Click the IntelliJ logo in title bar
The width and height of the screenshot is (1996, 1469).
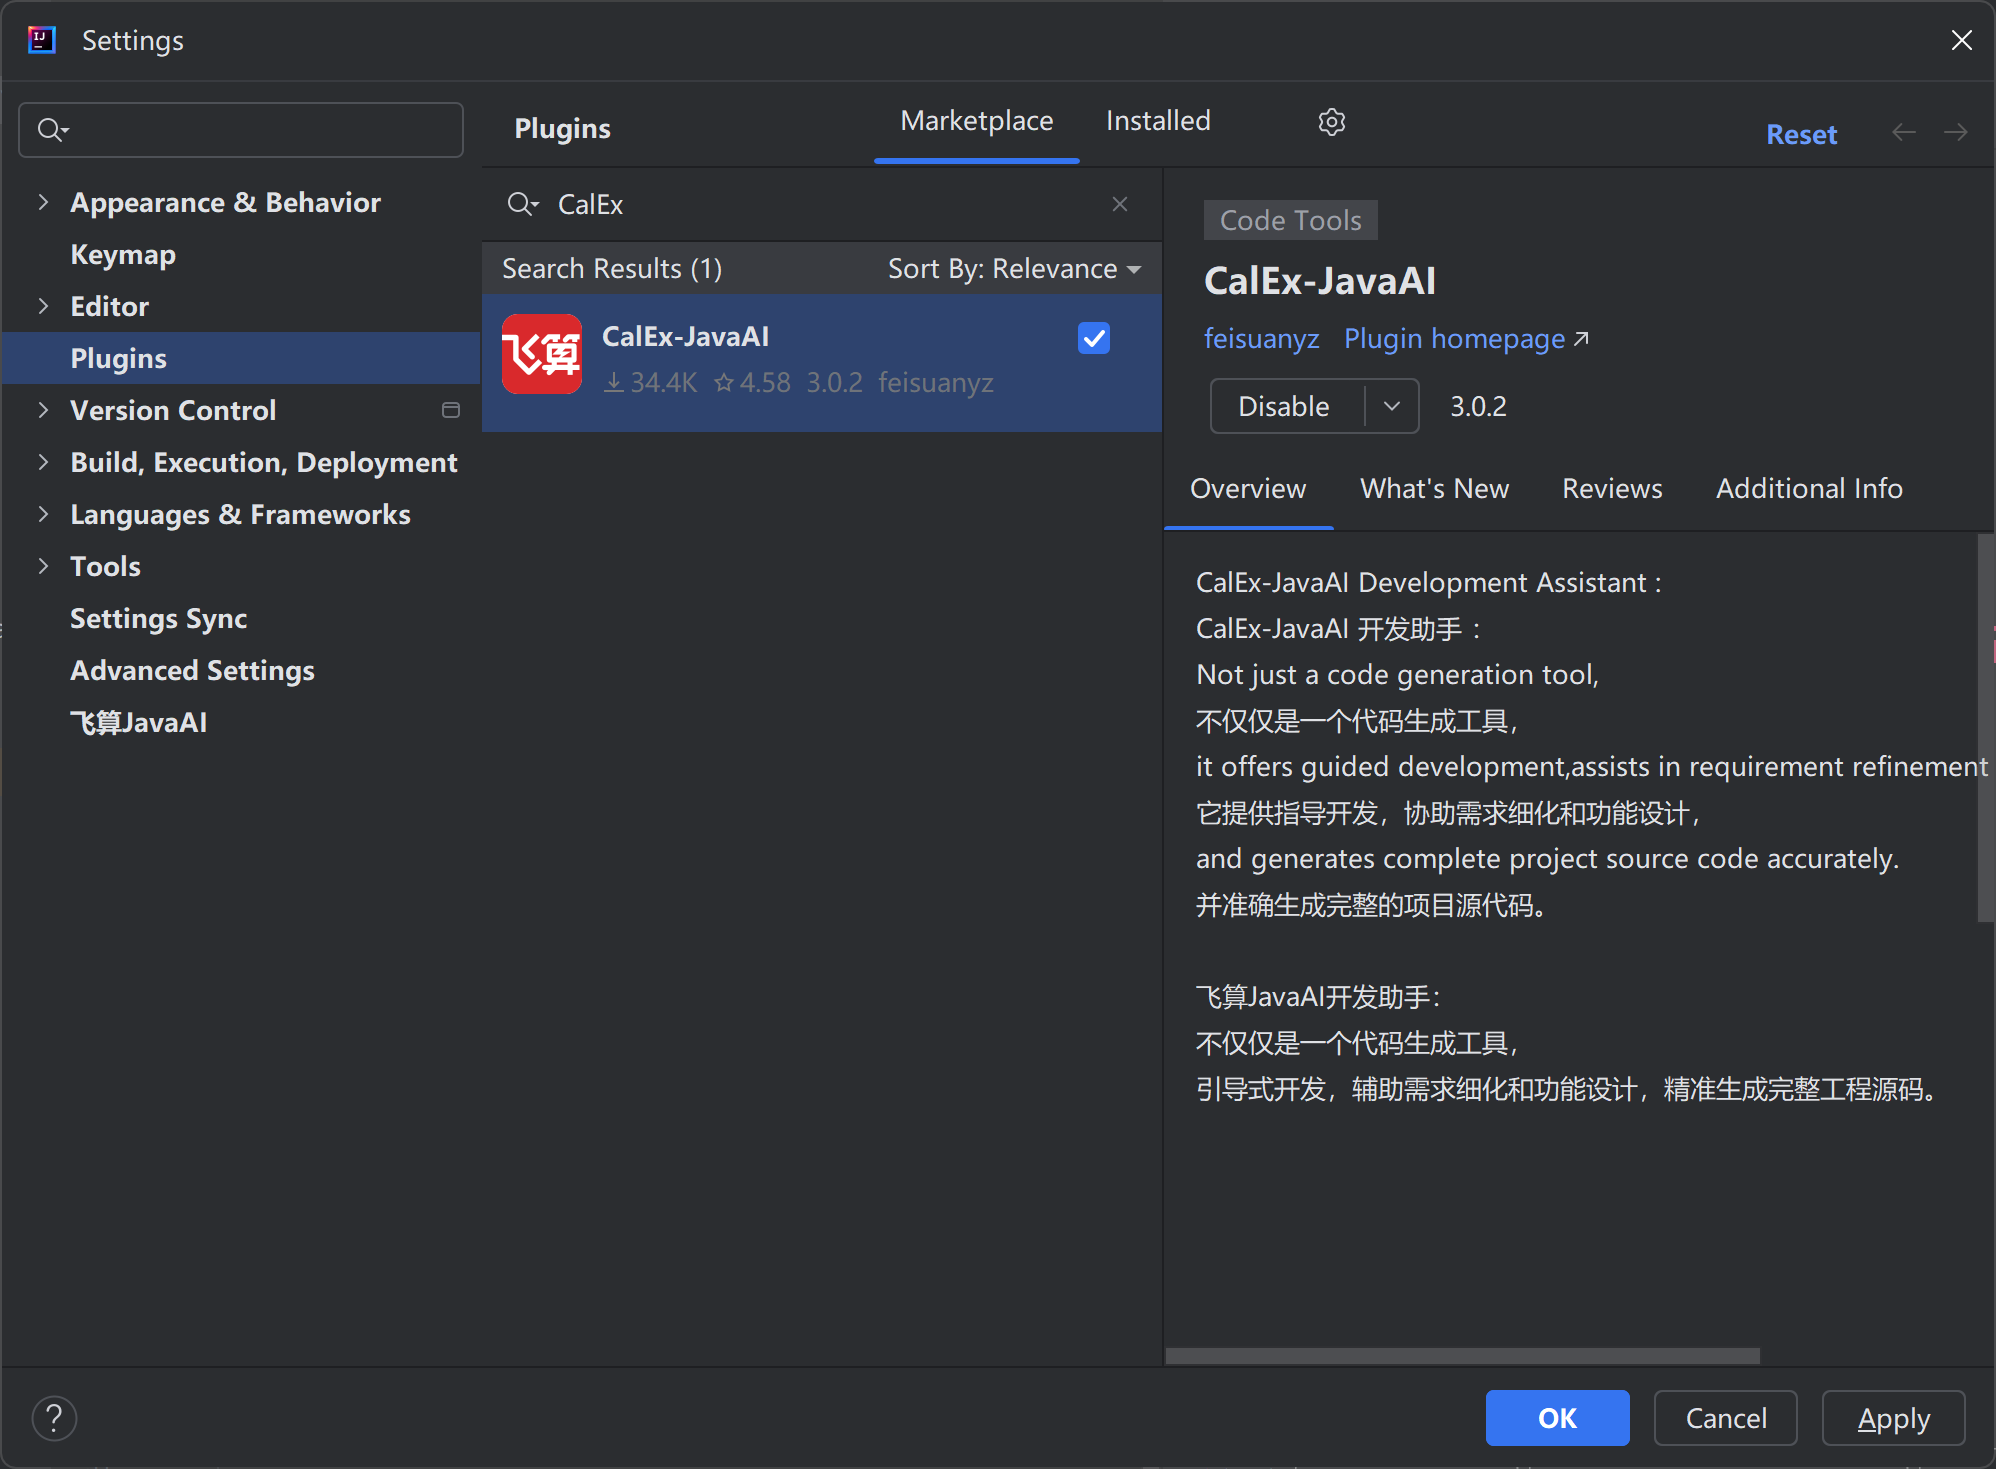point(41,40)
